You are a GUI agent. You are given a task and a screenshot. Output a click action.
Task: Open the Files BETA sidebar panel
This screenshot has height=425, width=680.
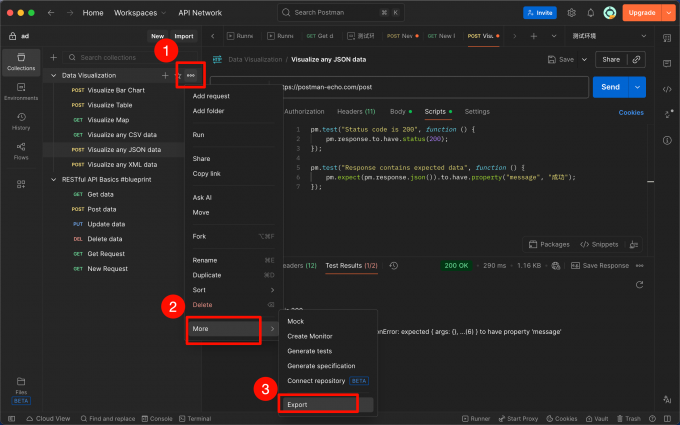point(21,391)
